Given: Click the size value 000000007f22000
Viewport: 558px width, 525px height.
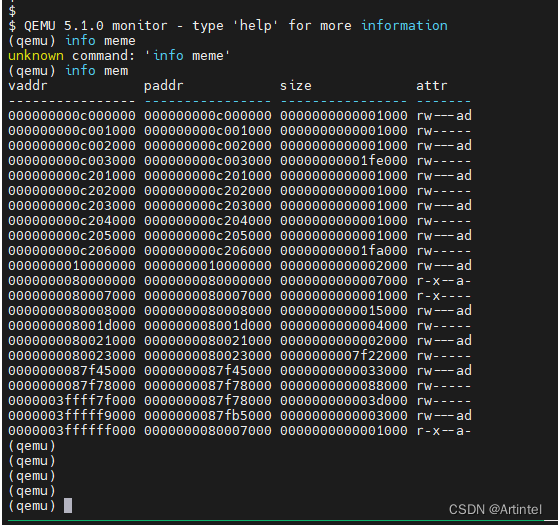Looking at the screenshot, I should pyautogui.click(x=343, y=356).
